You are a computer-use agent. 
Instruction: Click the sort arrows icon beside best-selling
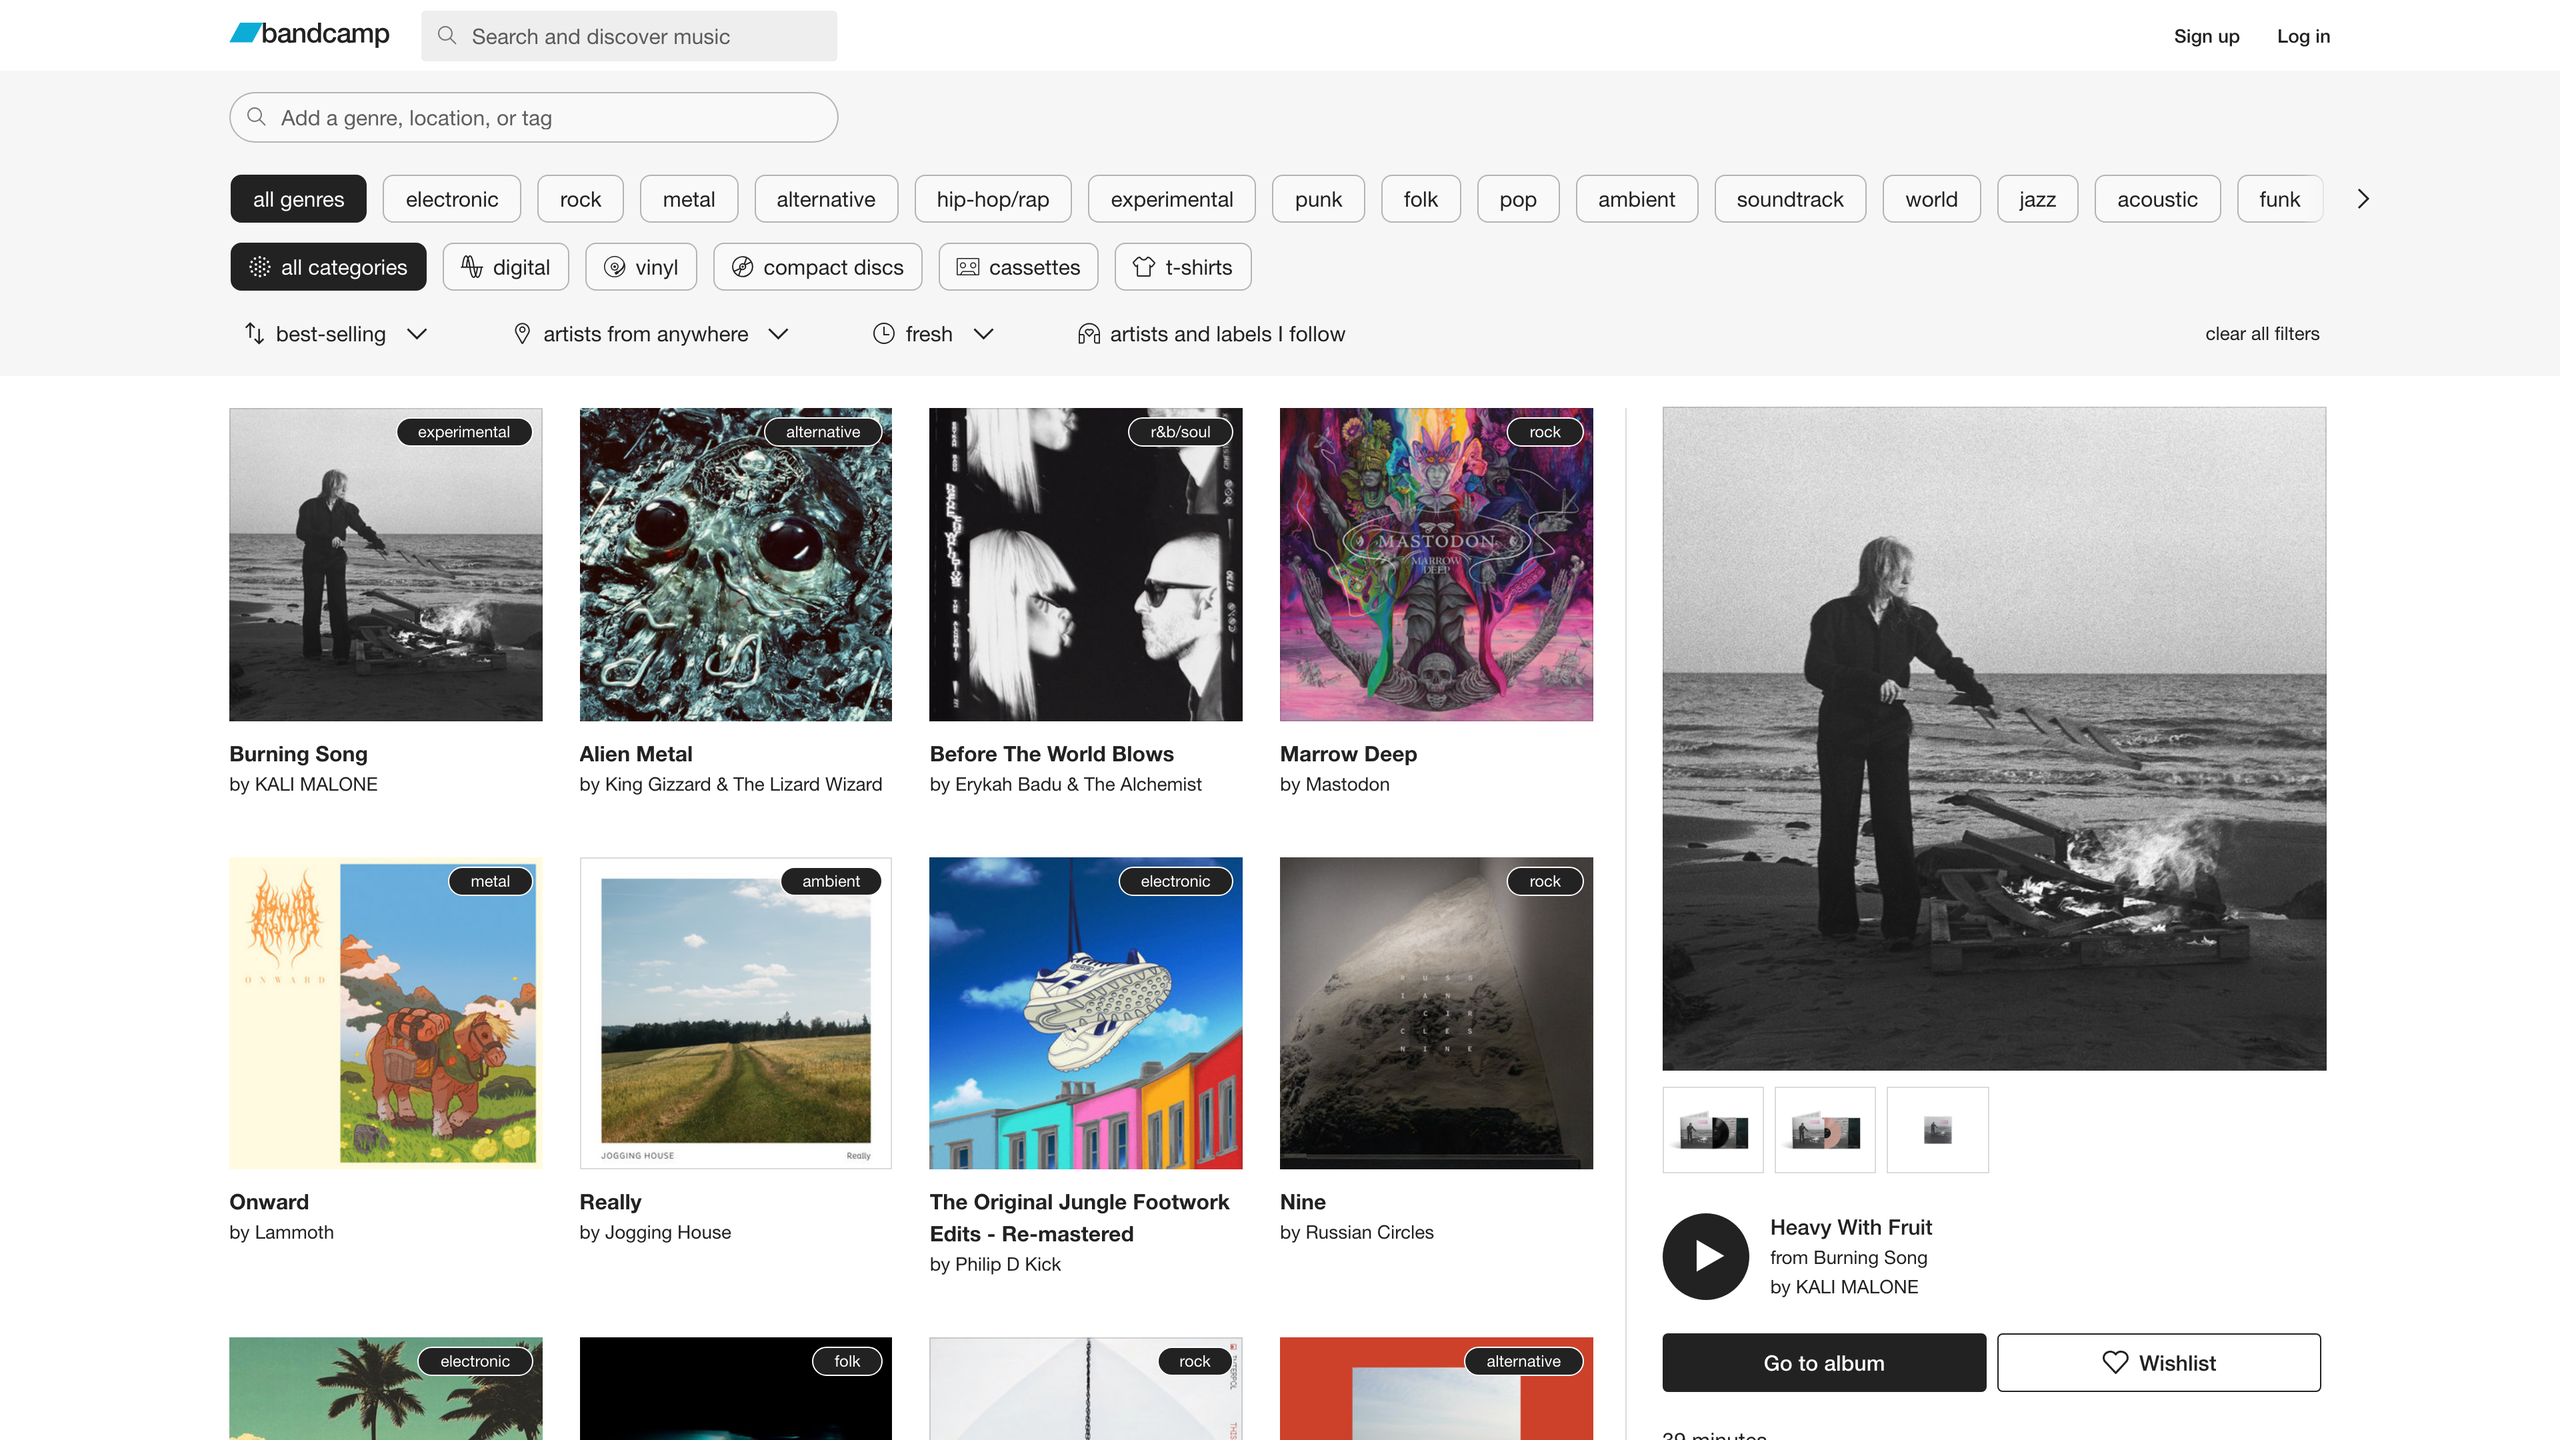[255, 333]
